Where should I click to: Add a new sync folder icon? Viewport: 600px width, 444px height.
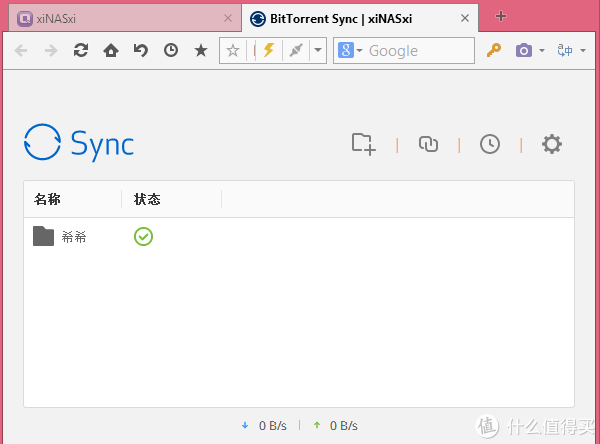[x=364, y=144]
